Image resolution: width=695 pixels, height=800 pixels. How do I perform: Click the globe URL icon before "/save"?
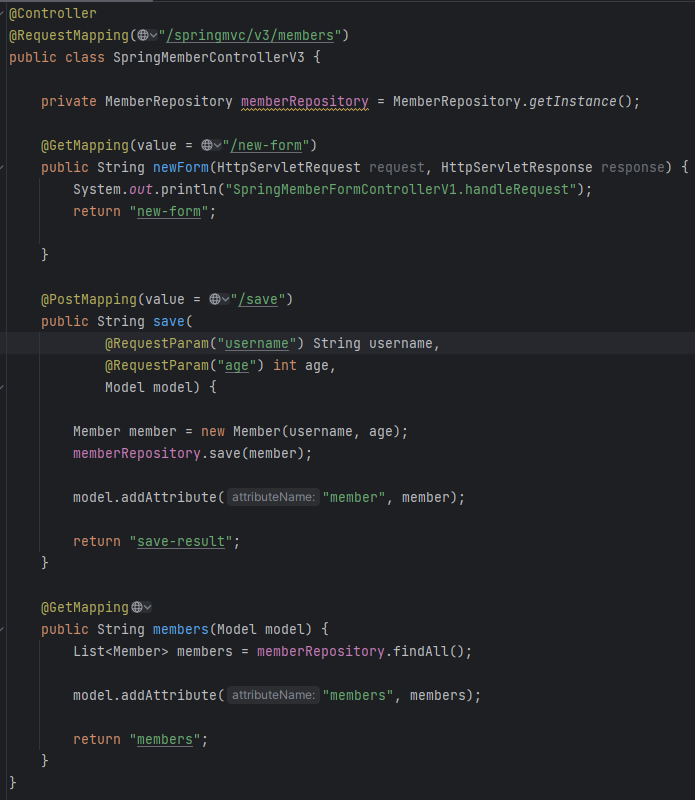click(215, 299)
